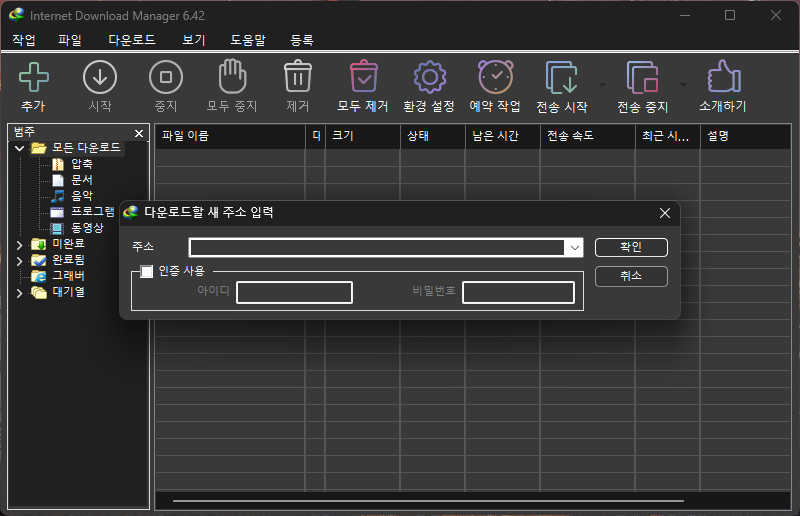800x516 pixels.
Task: Click the 모두 중지 (Stop All) hand icon
Action: pos(232,77)
